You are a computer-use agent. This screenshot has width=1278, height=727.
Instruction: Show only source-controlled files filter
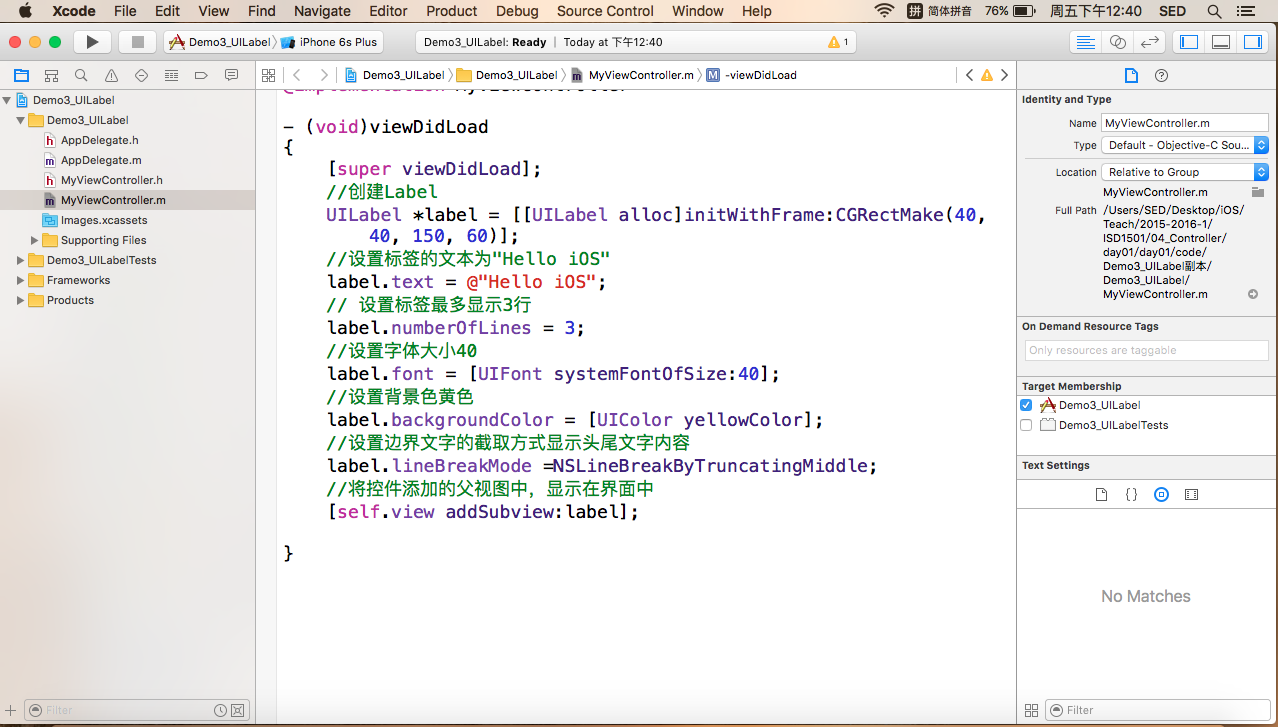click(x=237, y=710)
